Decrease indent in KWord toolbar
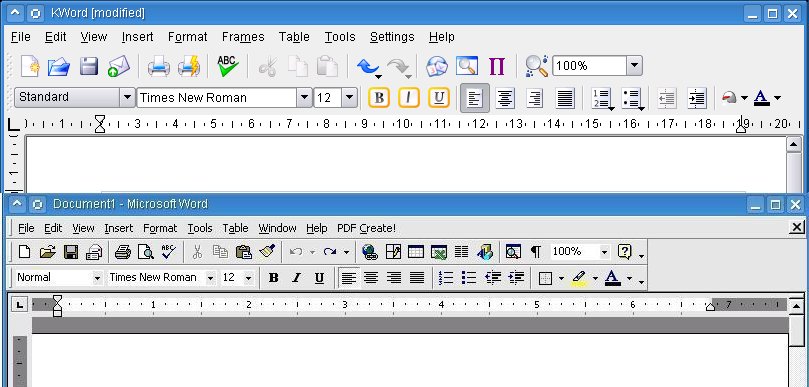 667,98
